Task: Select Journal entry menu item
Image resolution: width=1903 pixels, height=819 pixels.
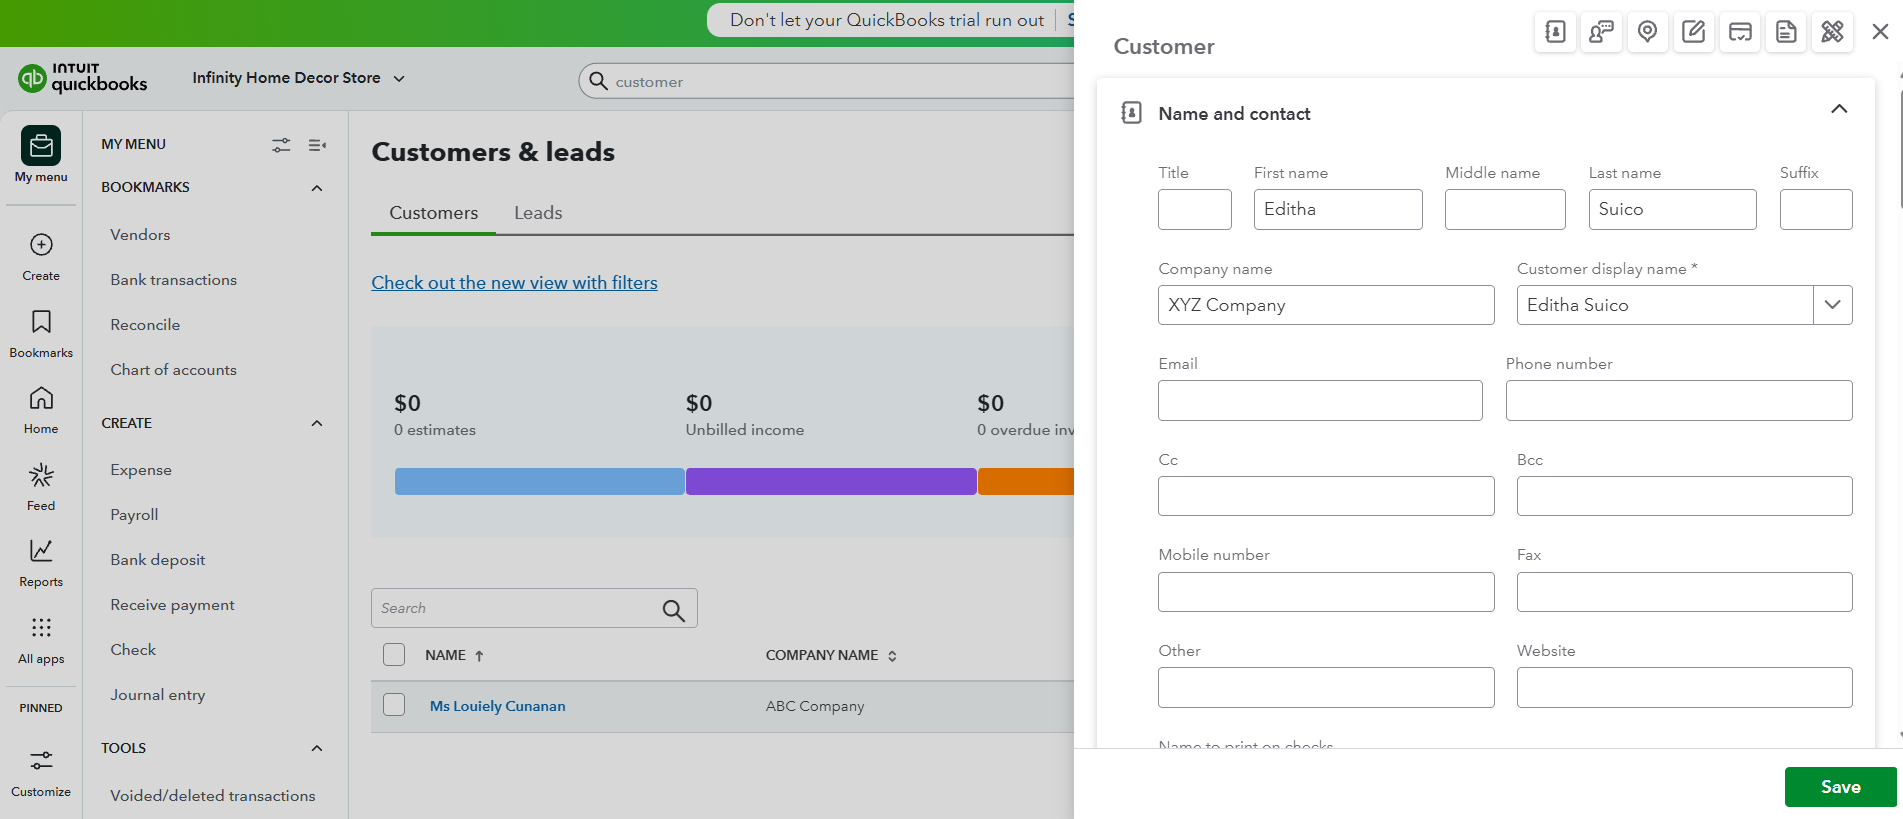Action: tap(158, 695)
